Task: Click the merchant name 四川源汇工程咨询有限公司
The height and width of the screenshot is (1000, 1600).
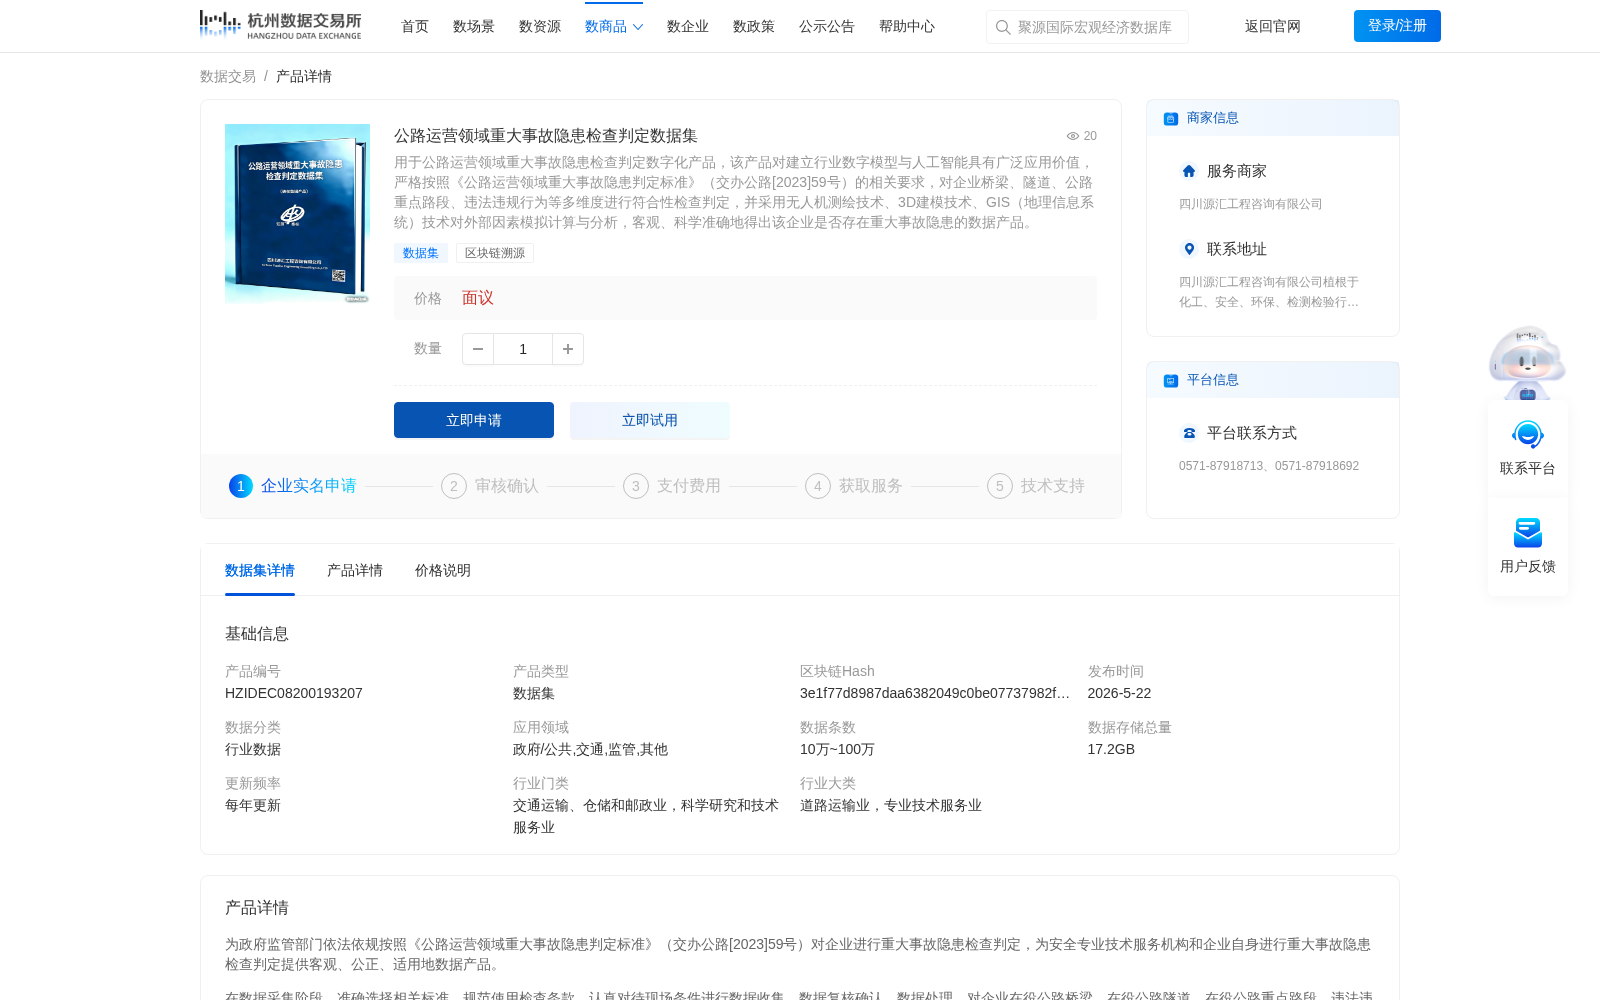Action: tap(1251, 204)
